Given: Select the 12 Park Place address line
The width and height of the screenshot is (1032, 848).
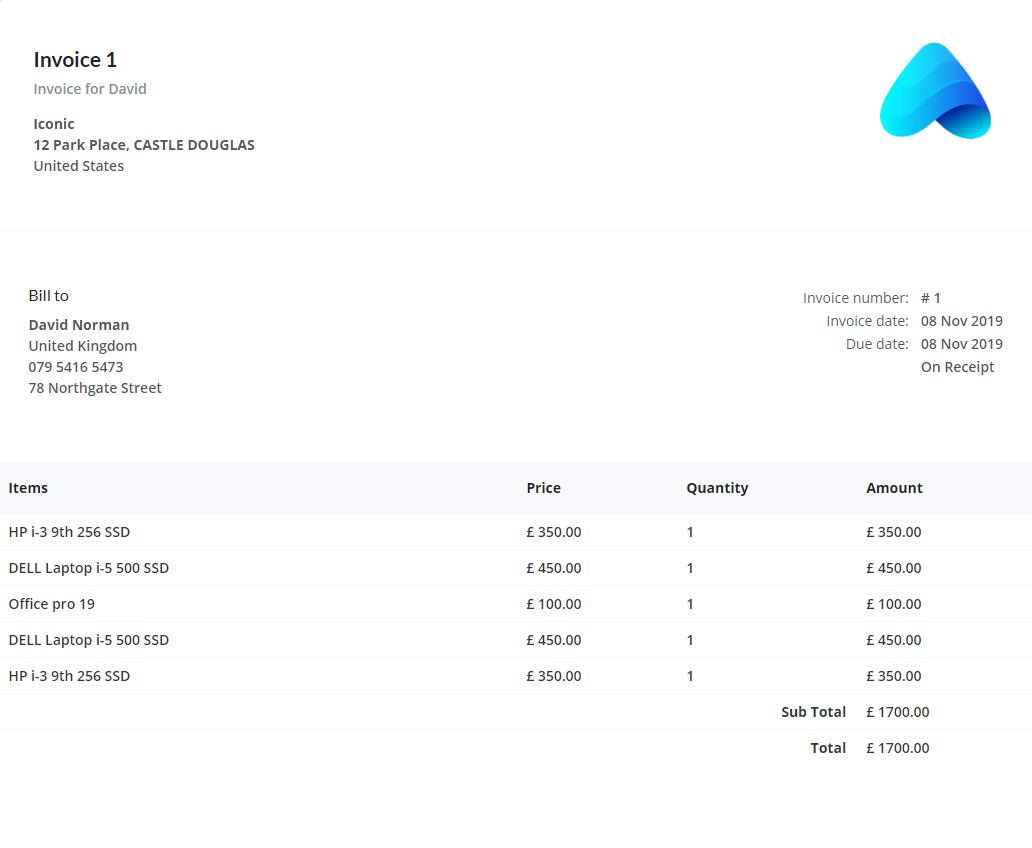Looking at the screenshot, I should coord(144,145).
